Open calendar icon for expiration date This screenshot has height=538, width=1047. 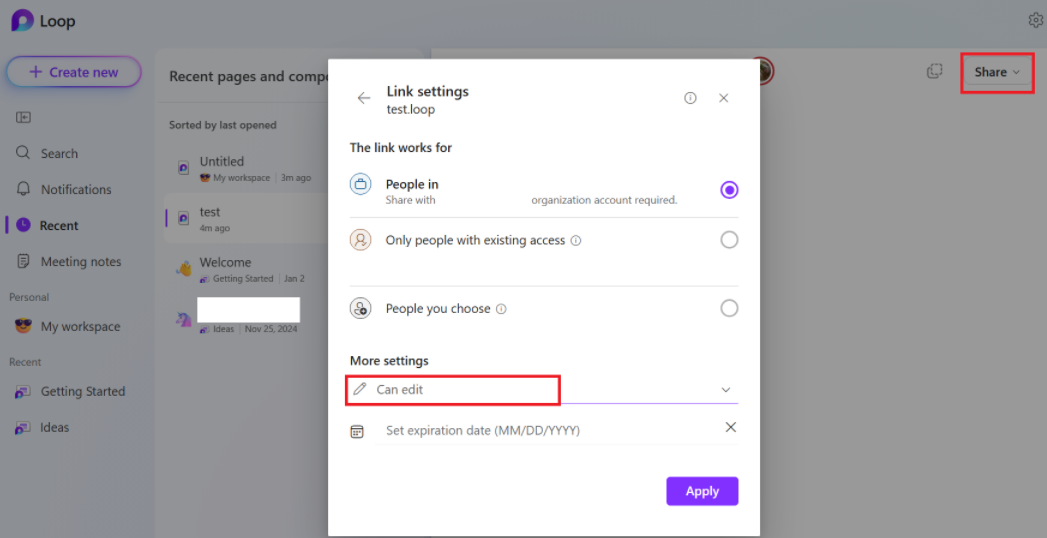click(x=357, y=431)
